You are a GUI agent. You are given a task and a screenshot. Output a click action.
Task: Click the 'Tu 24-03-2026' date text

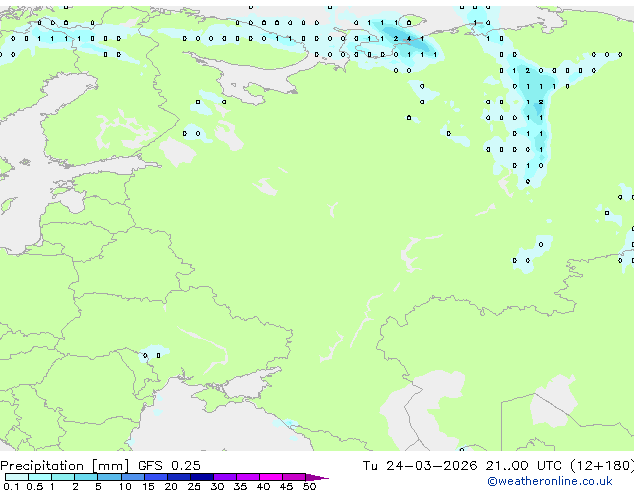(420, 465)
